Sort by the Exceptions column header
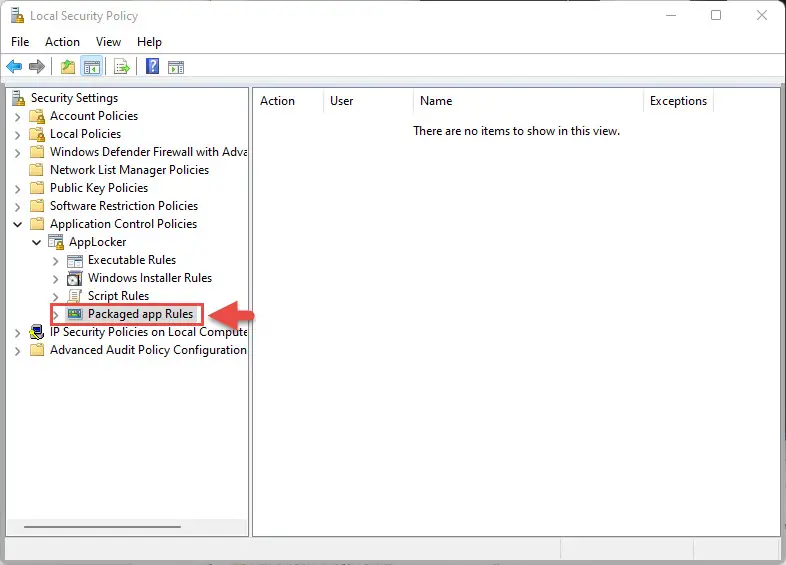Image resolution: width=786 pixels, height=565 pixels. pos(678,101)
